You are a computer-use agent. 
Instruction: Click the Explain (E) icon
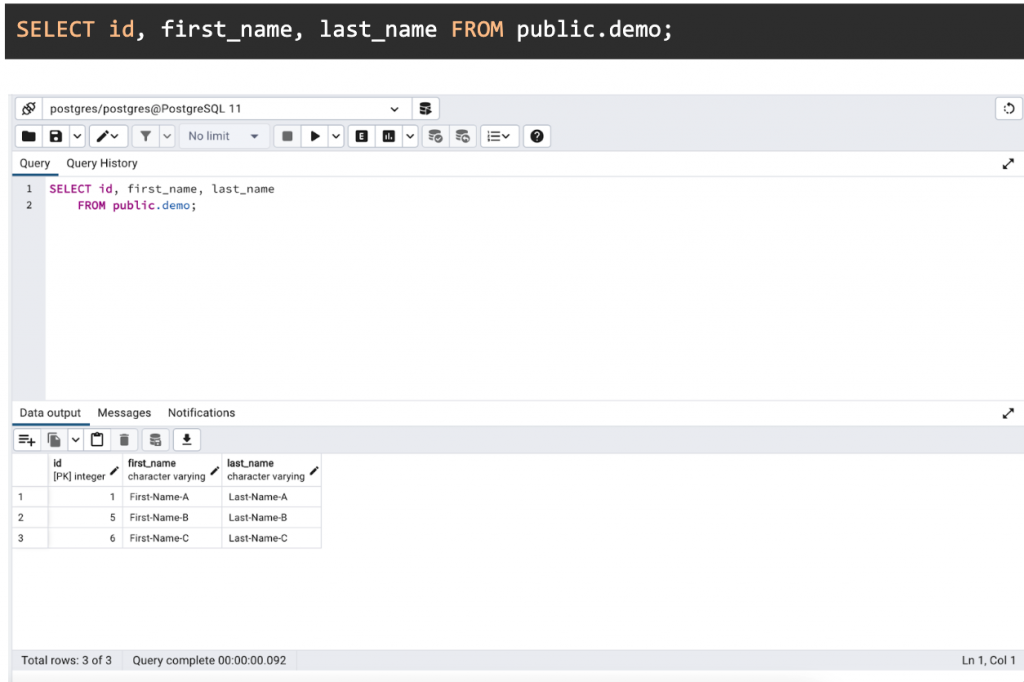tap(362, 136)
